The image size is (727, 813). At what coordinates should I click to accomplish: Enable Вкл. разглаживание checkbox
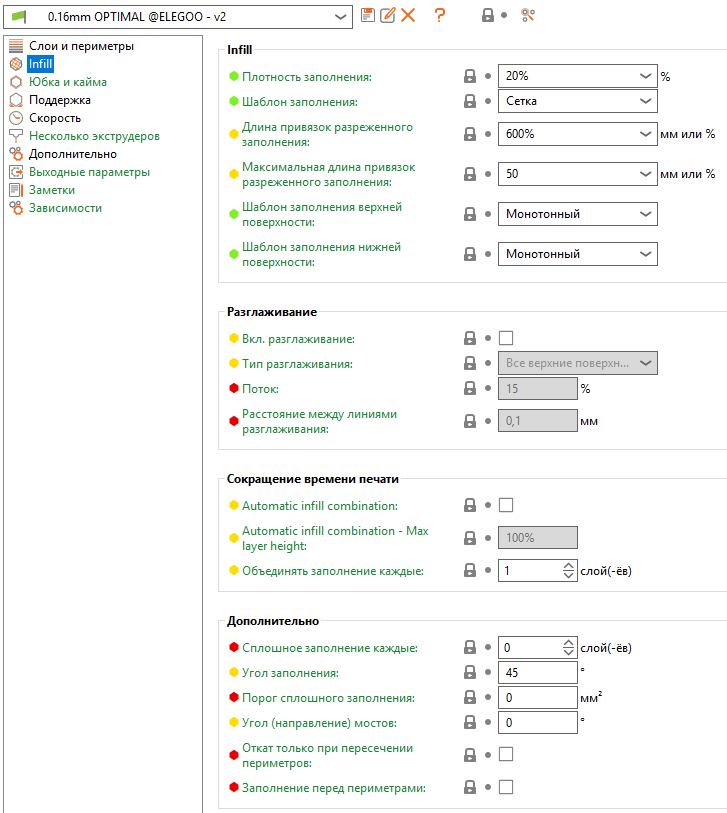506,338
